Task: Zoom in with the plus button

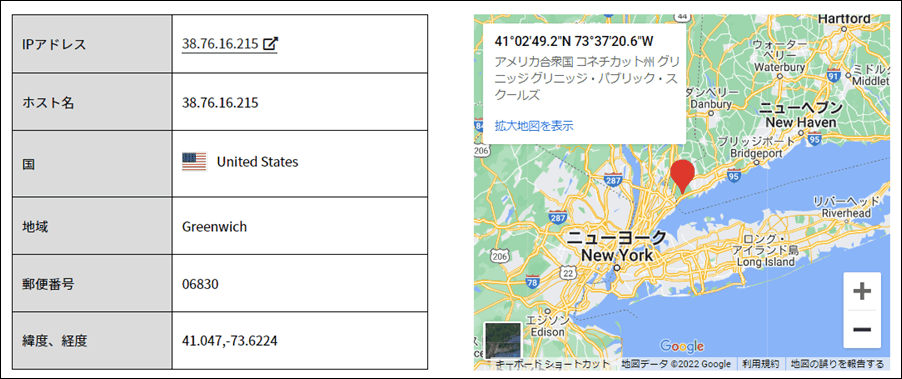Action: click(862, 292)
